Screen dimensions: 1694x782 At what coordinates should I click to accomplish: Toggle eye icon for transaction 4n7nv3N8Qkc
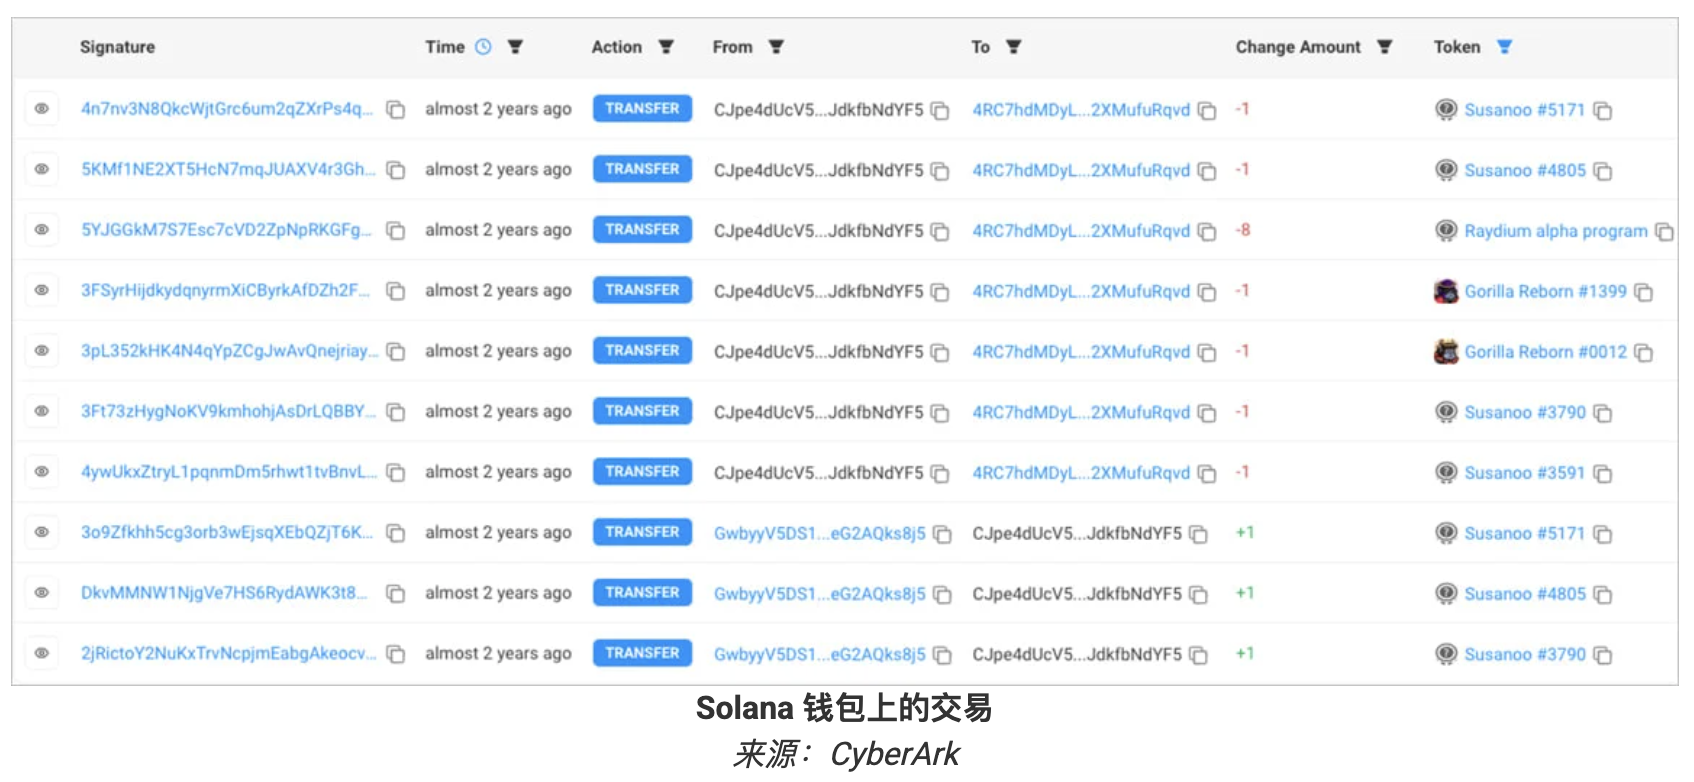[x=42, y=109]
